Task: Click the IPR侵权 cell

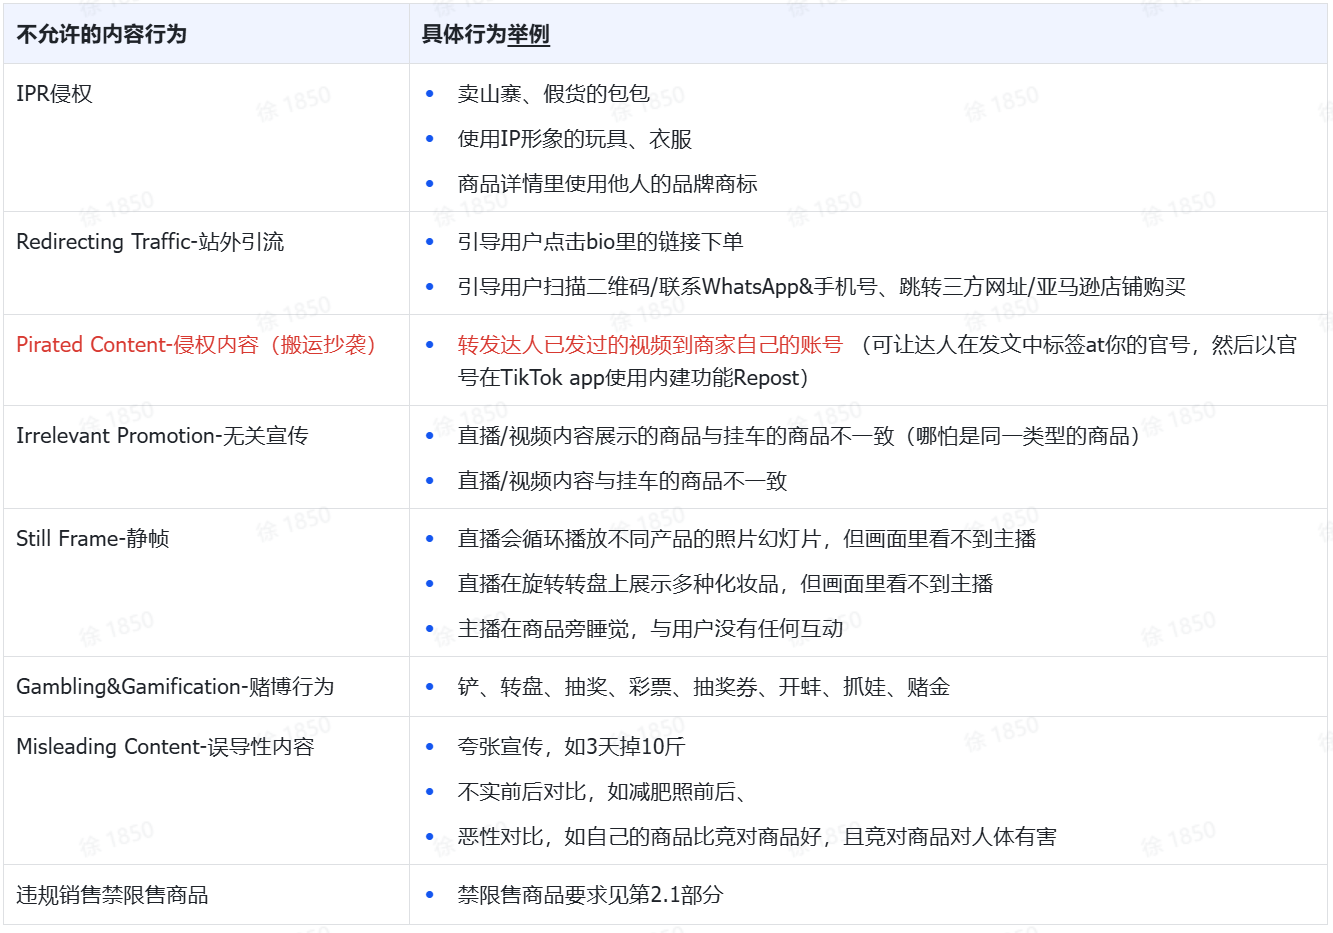Action: (206, 138)
